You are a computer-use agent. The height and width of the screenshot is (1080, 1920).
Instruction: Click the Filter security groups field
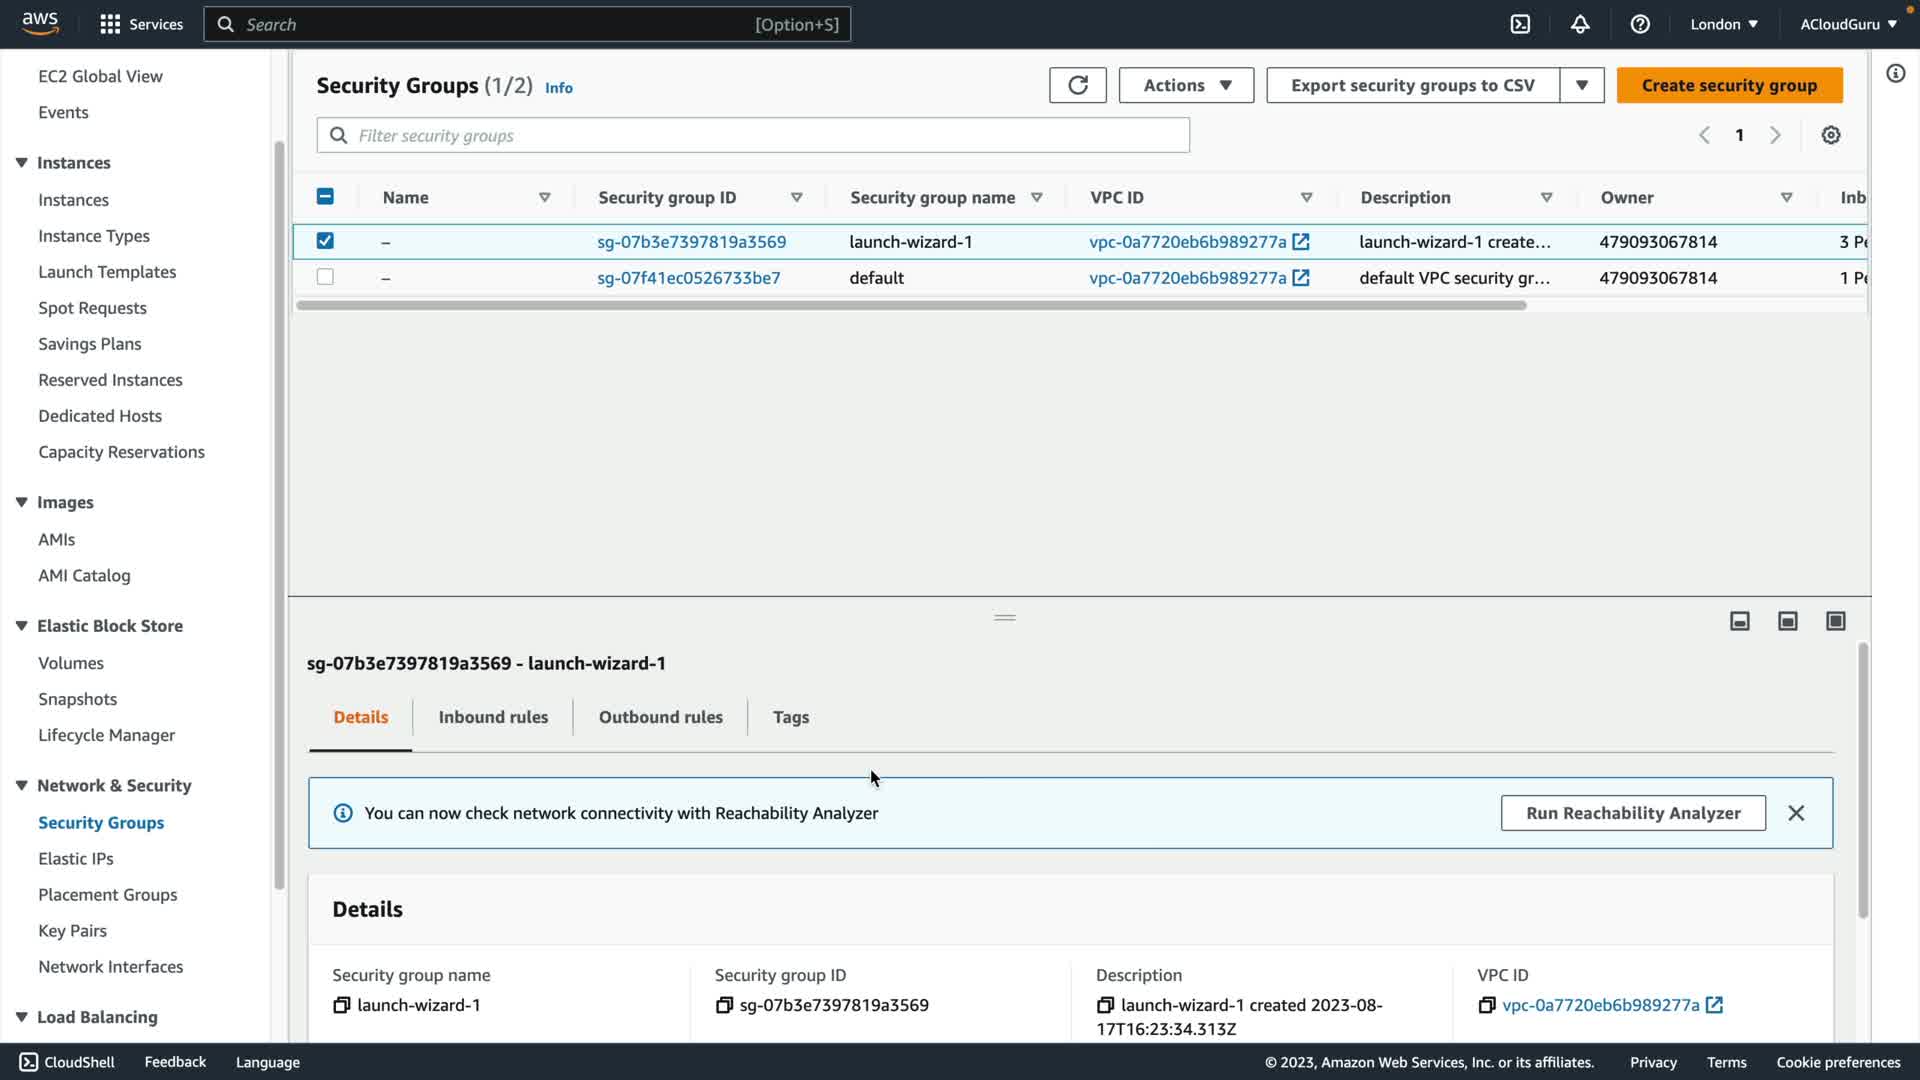[x=752, y=135]
